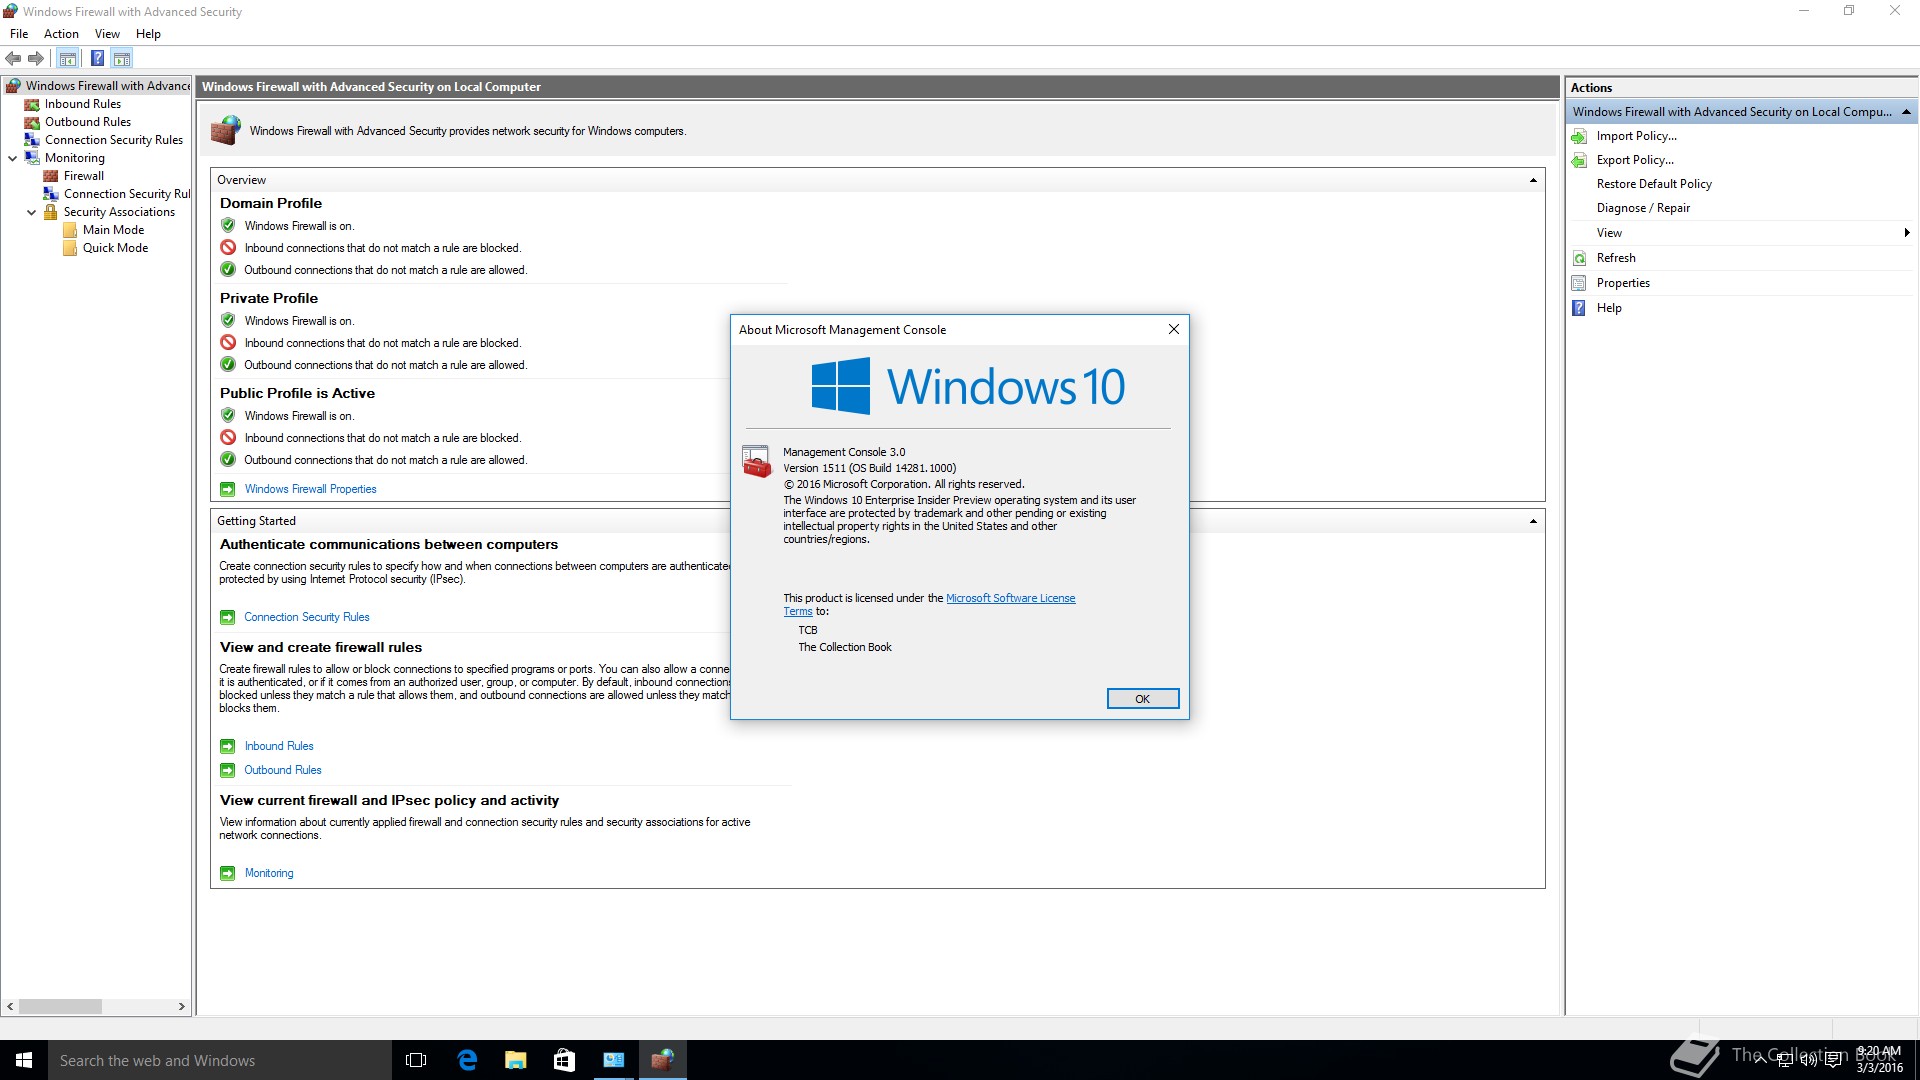Click the console tree horizontal scrollbar
Viewport: 1920px width, 1080px height.
point(60,1006)
